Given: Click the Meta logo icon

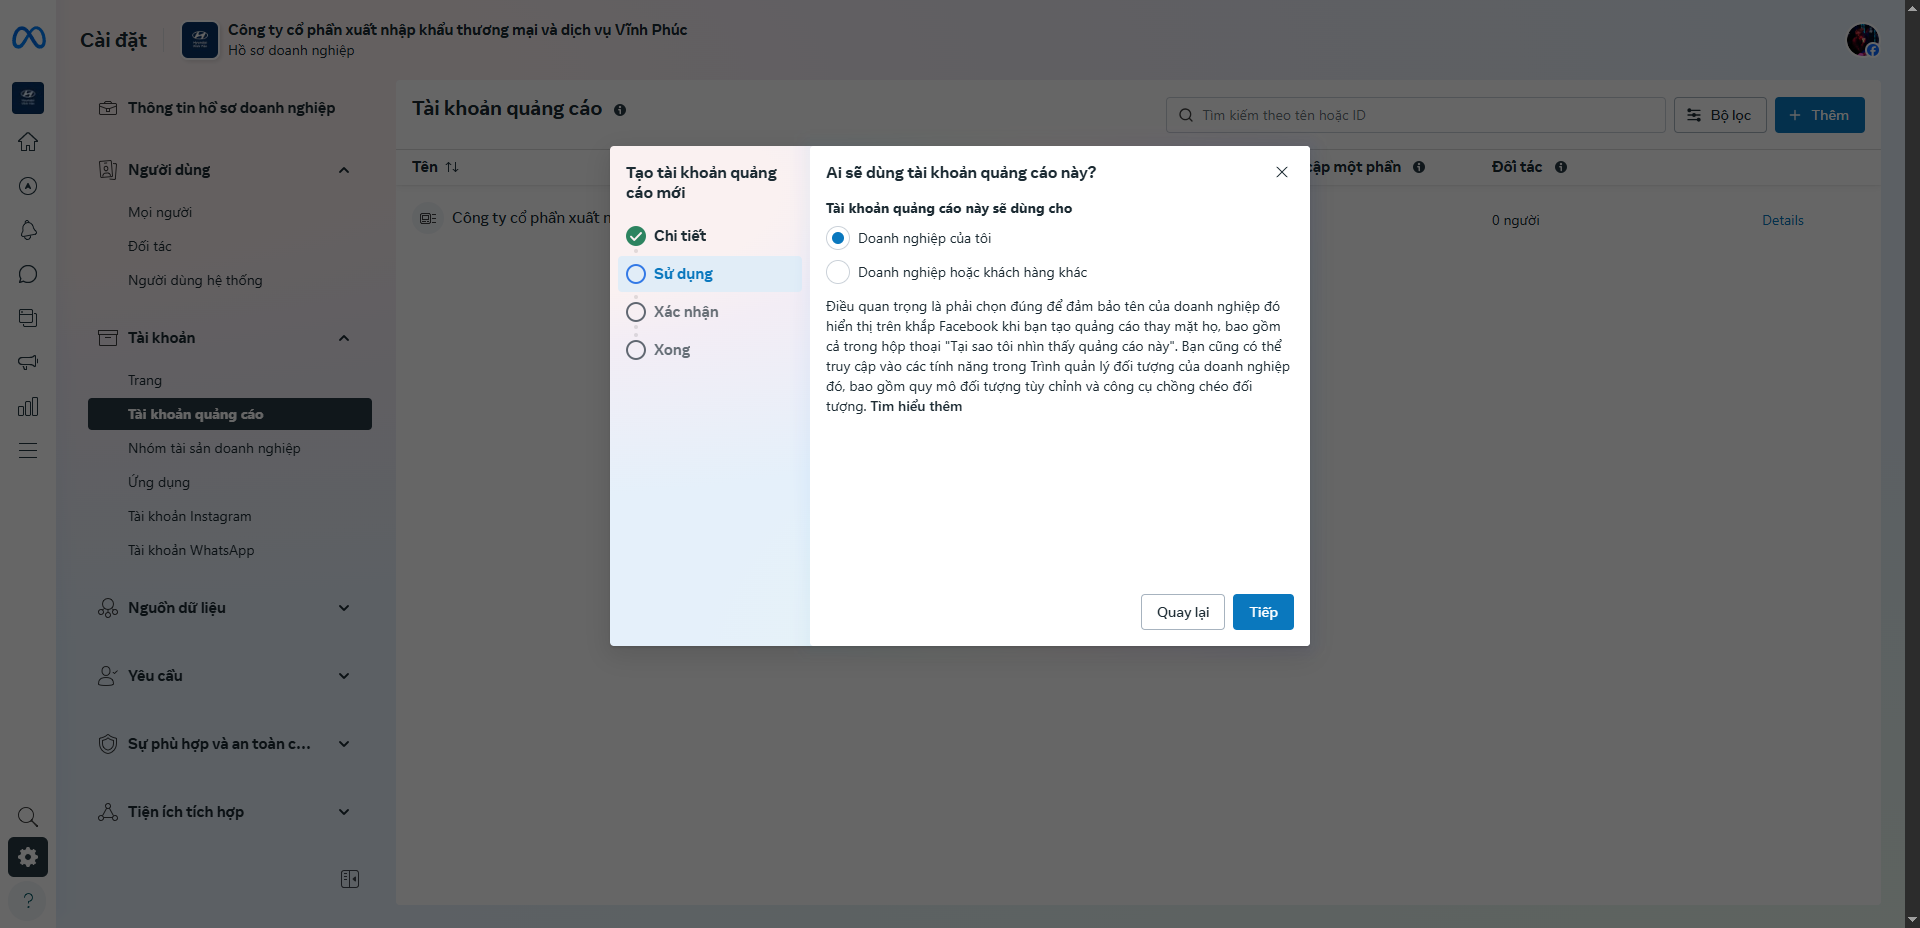Looking at the screenshot, I should click(28, 38).
